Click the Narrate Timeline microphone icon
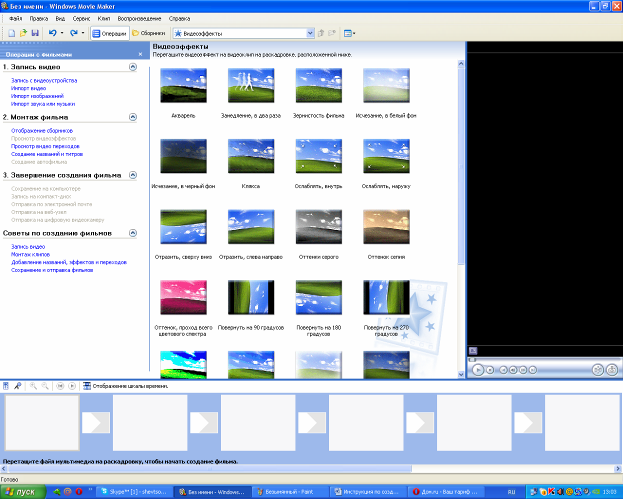623x499 pixels. pos(17,386)
